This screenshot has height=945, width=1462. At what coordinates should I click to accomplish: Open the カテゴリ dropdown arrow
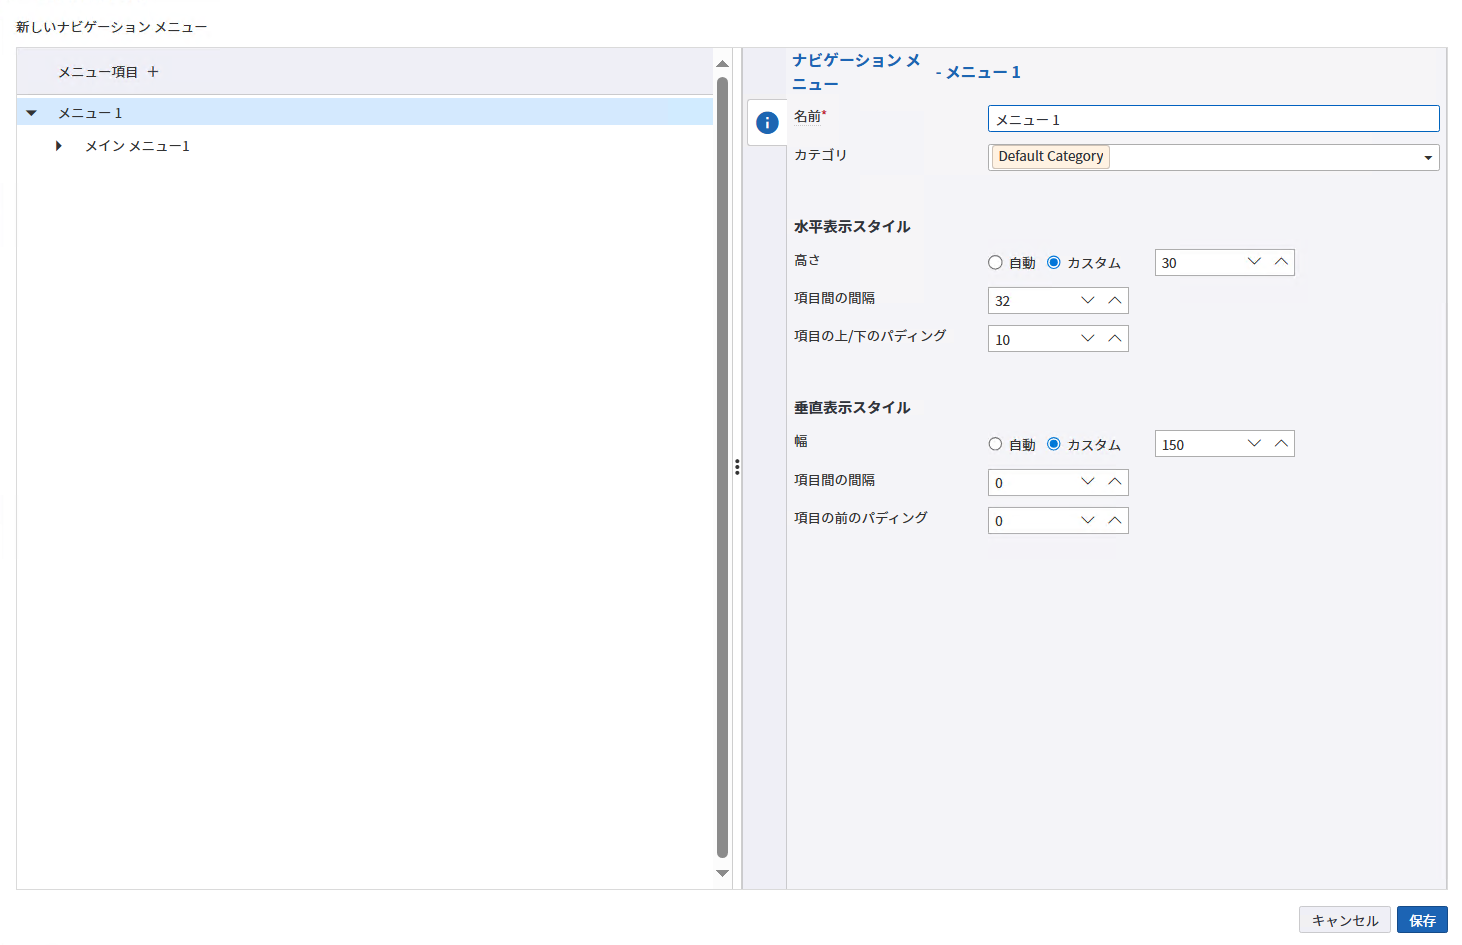click(x=1427, y=158)
